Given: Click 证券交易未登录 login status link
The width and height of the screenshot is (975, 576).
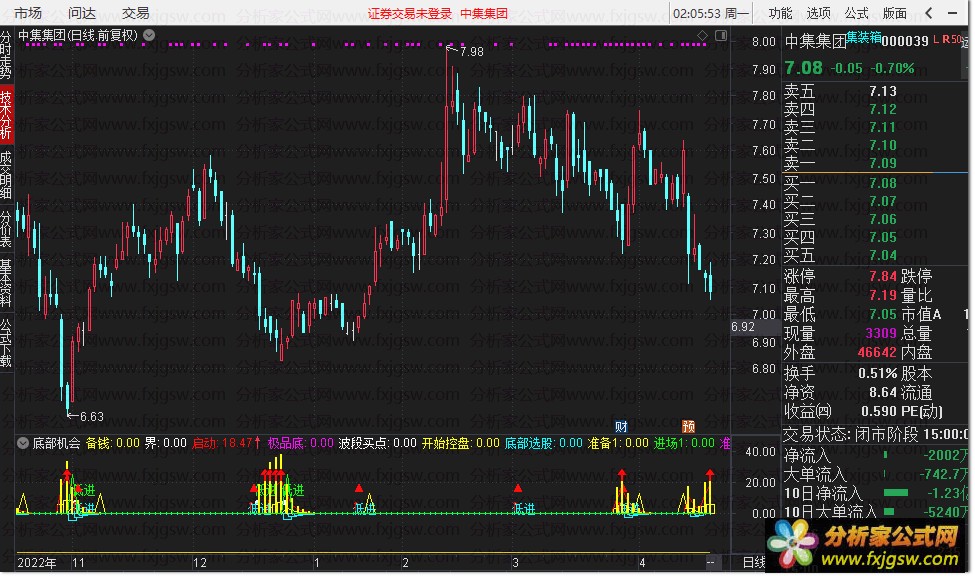Looking at the screenshot, I should [x=410, y=13].
